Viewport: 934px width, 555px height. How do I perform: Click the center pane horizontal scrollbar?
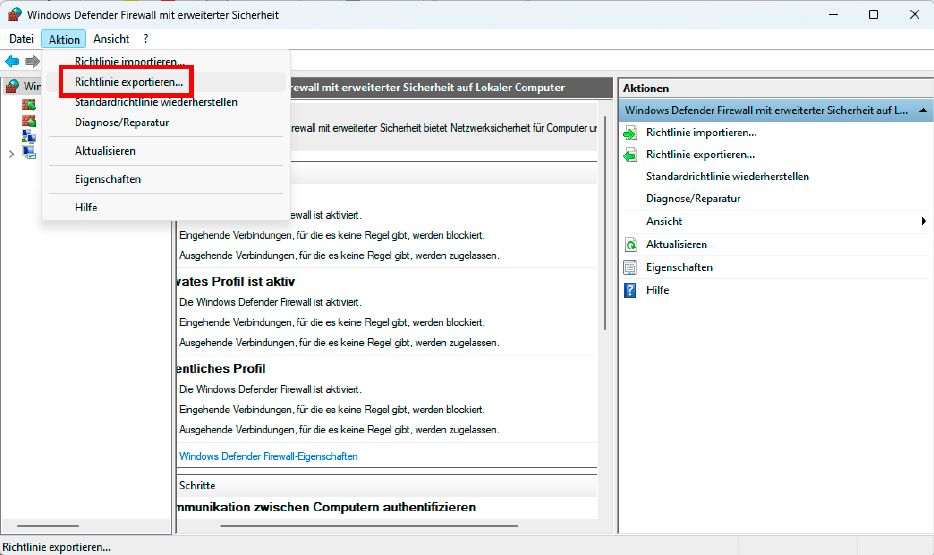tap(369, 526)
